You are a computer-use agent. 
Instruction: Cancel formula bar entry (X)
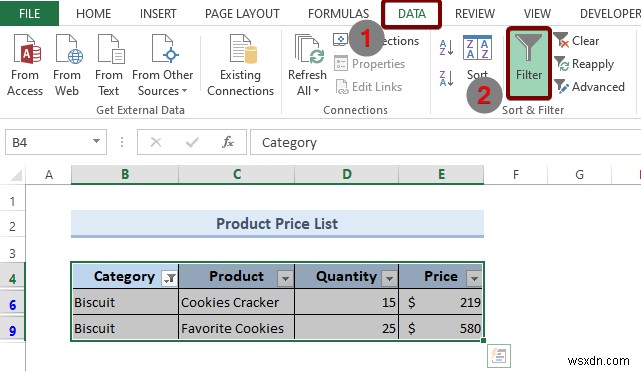(x=156, y=142)
